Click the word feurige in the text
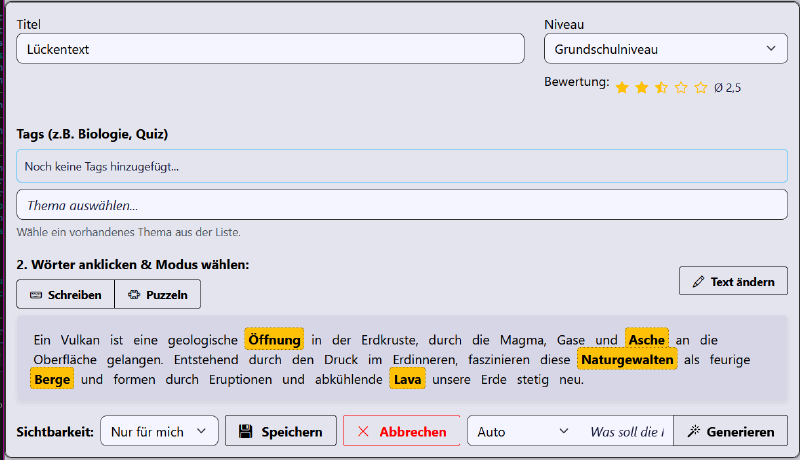Screen dimensions: 800x460 pos(730,360)
